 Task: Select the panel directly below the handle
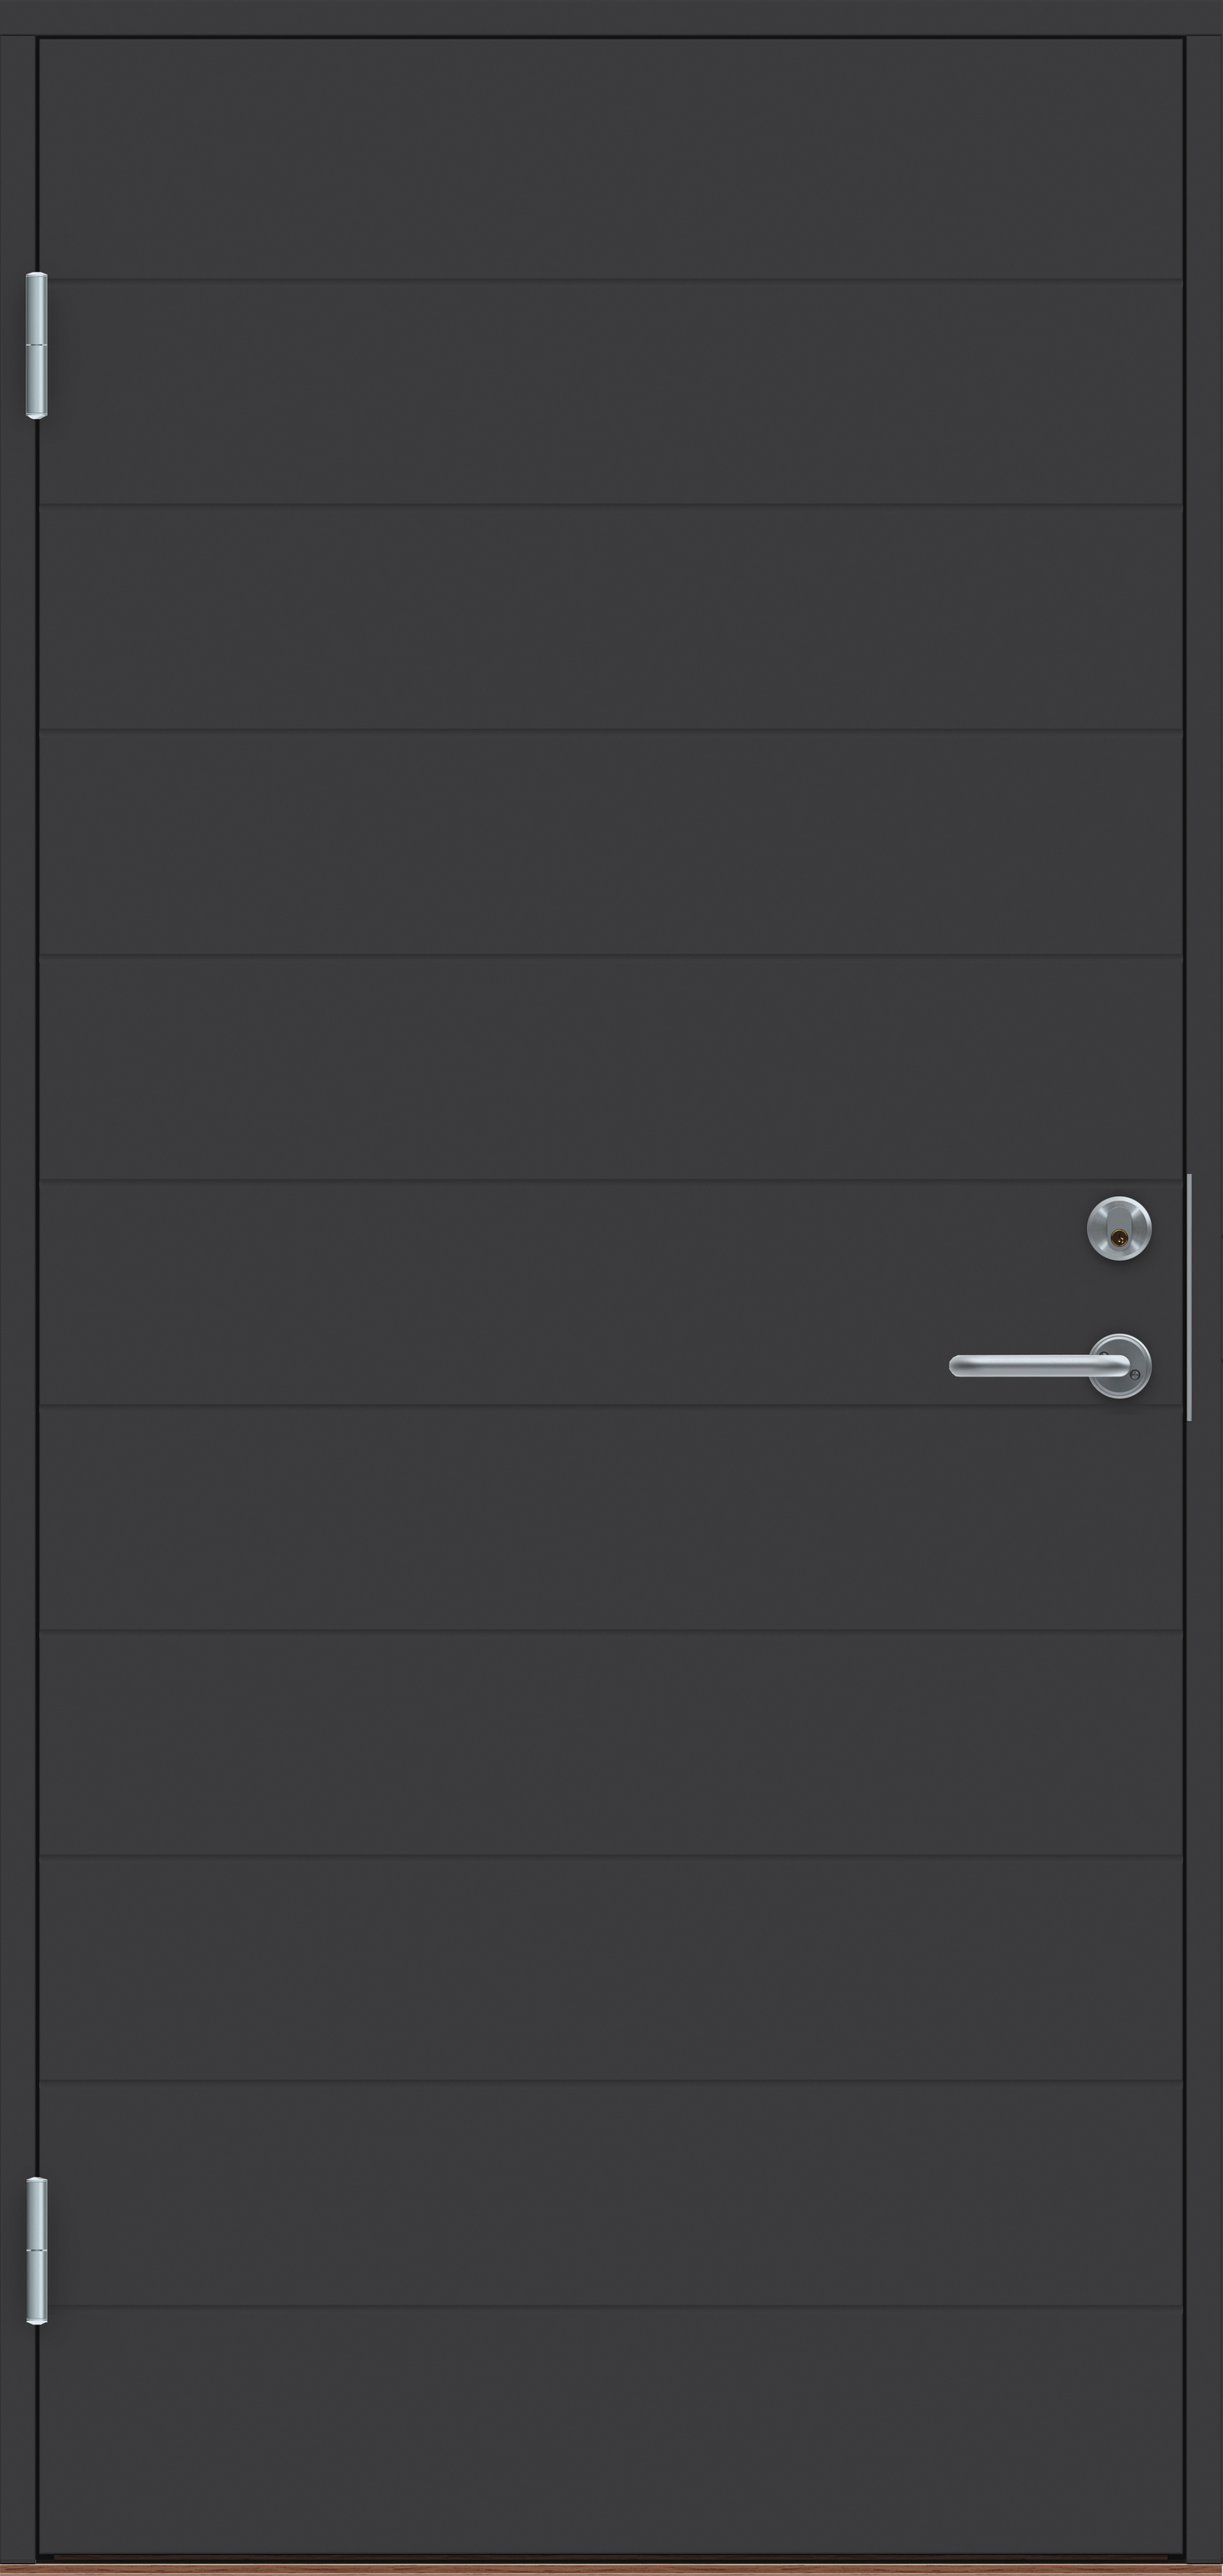tap(610, 1518)
